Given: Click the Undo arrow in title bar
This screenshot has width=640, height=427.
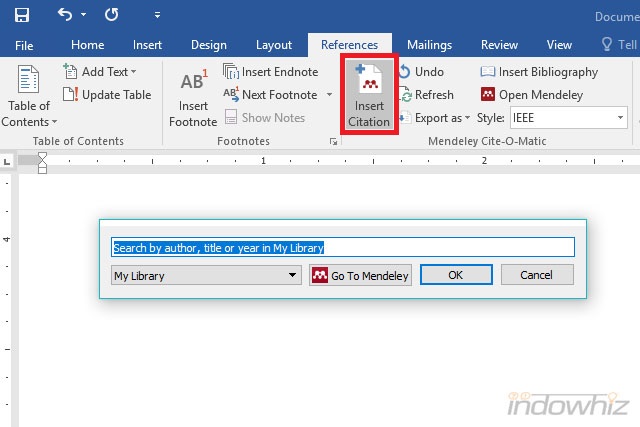Looking at the screenshot, I should coord(65,15).
